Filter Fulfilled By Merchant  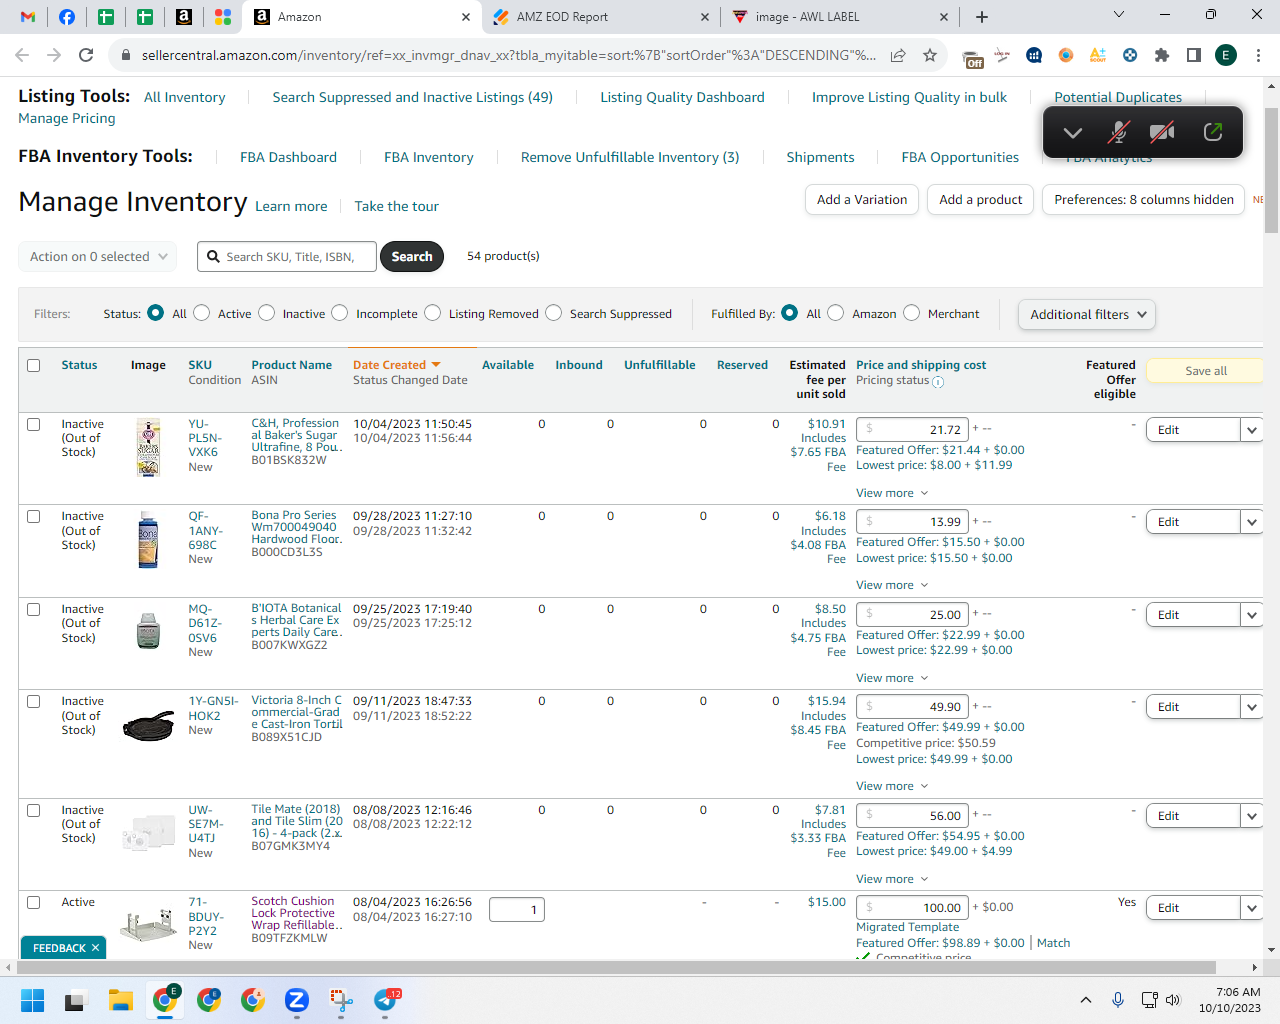[912, 313]
